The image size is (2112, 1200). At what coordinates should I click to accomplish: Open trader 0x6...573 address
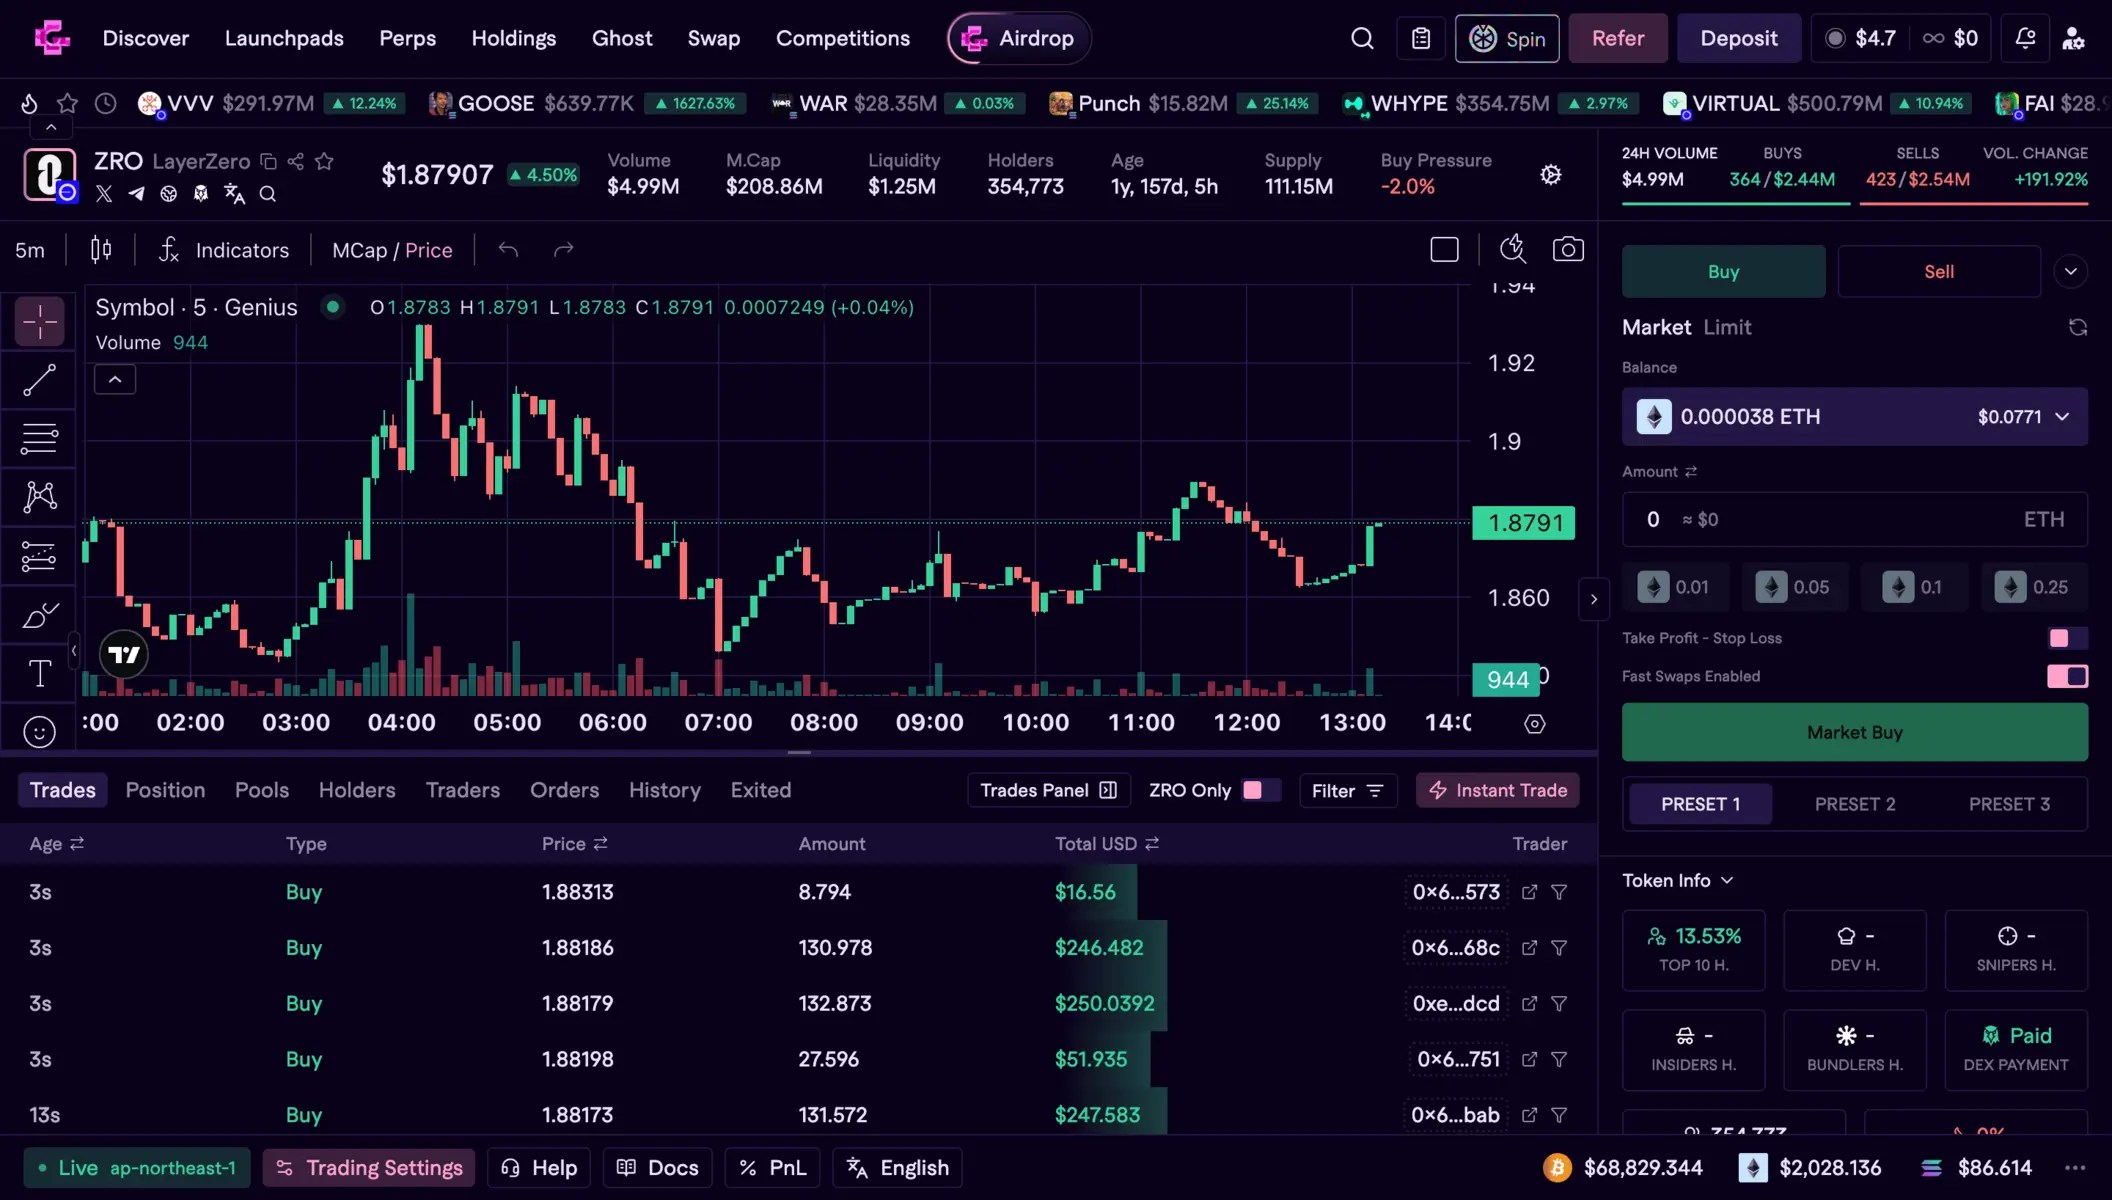pos(1456,892)
